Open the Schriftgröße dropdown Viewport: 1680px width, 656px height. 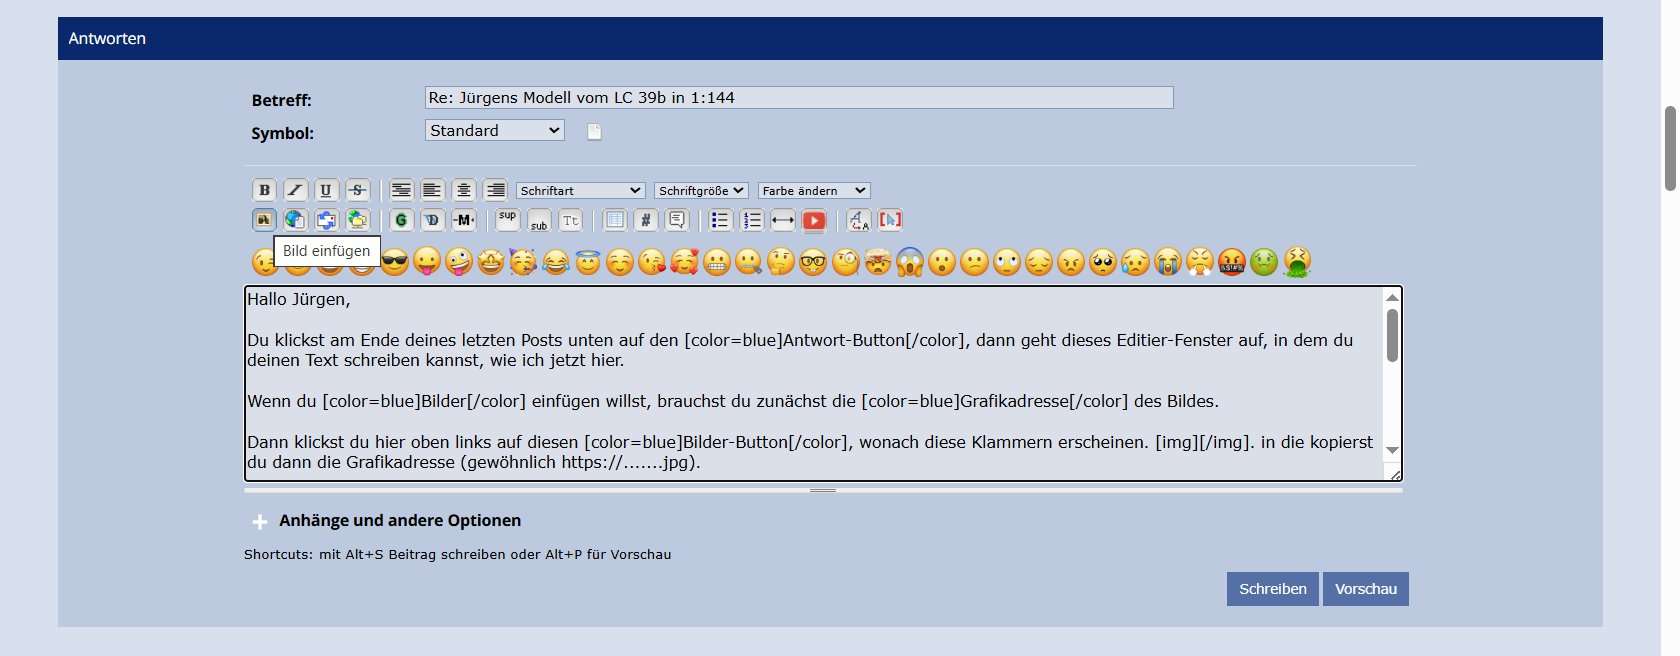point(701,191)
